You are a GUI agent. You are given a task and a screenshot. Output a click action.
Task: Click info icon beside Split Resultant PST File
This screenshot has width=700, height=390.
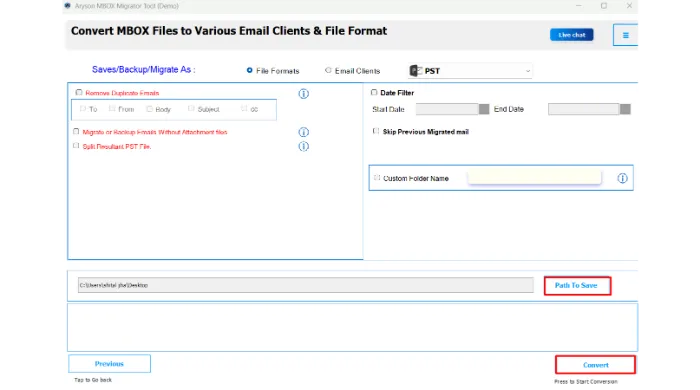pos(304,146)
